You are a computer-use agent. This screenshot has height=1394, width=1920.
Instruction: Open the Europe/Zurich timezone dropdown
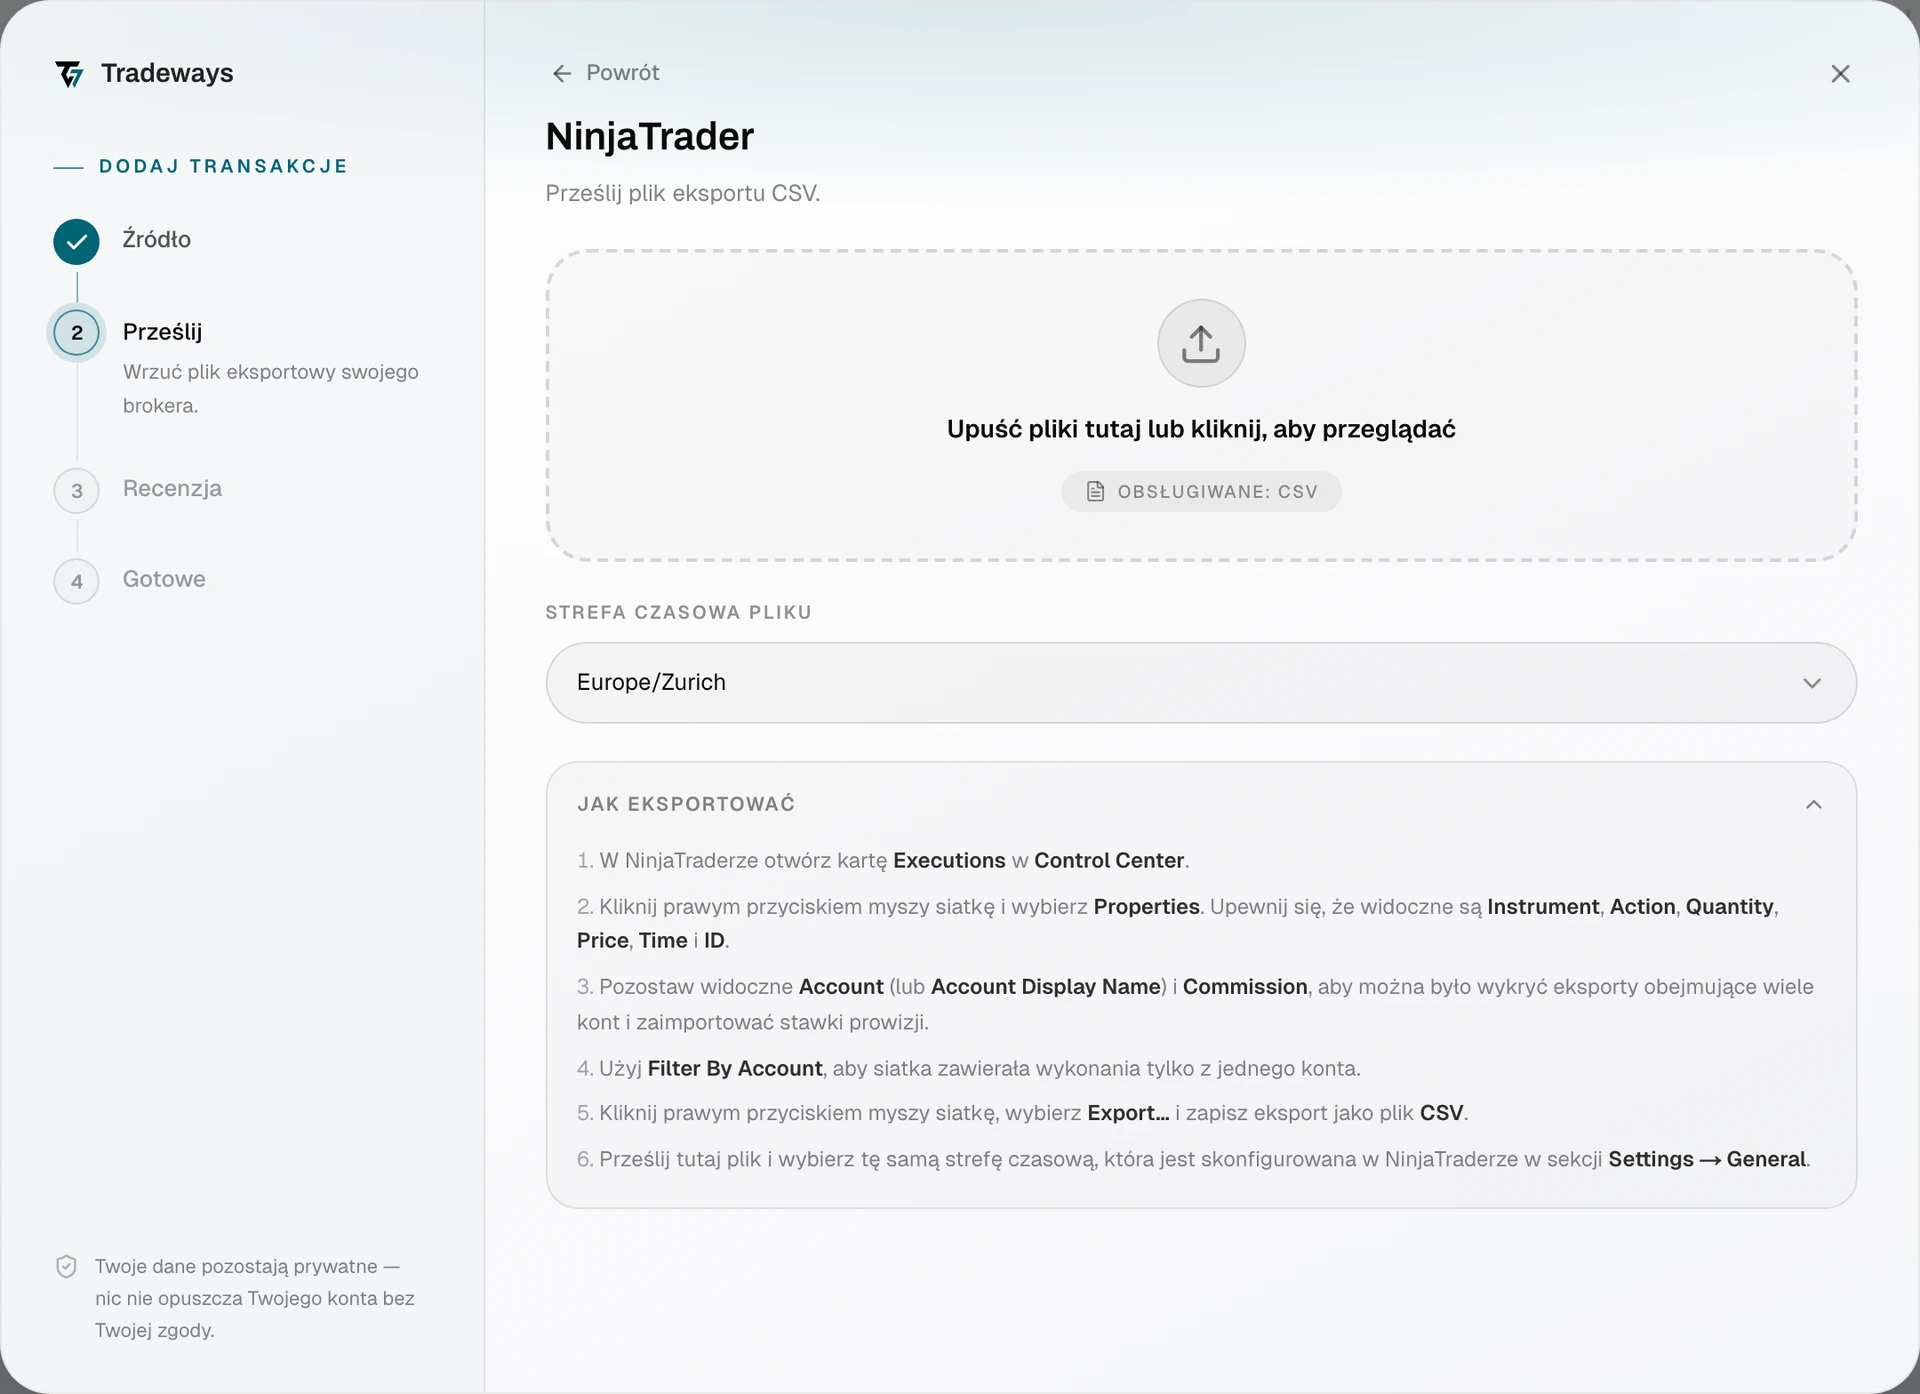tap(1201, 683)
